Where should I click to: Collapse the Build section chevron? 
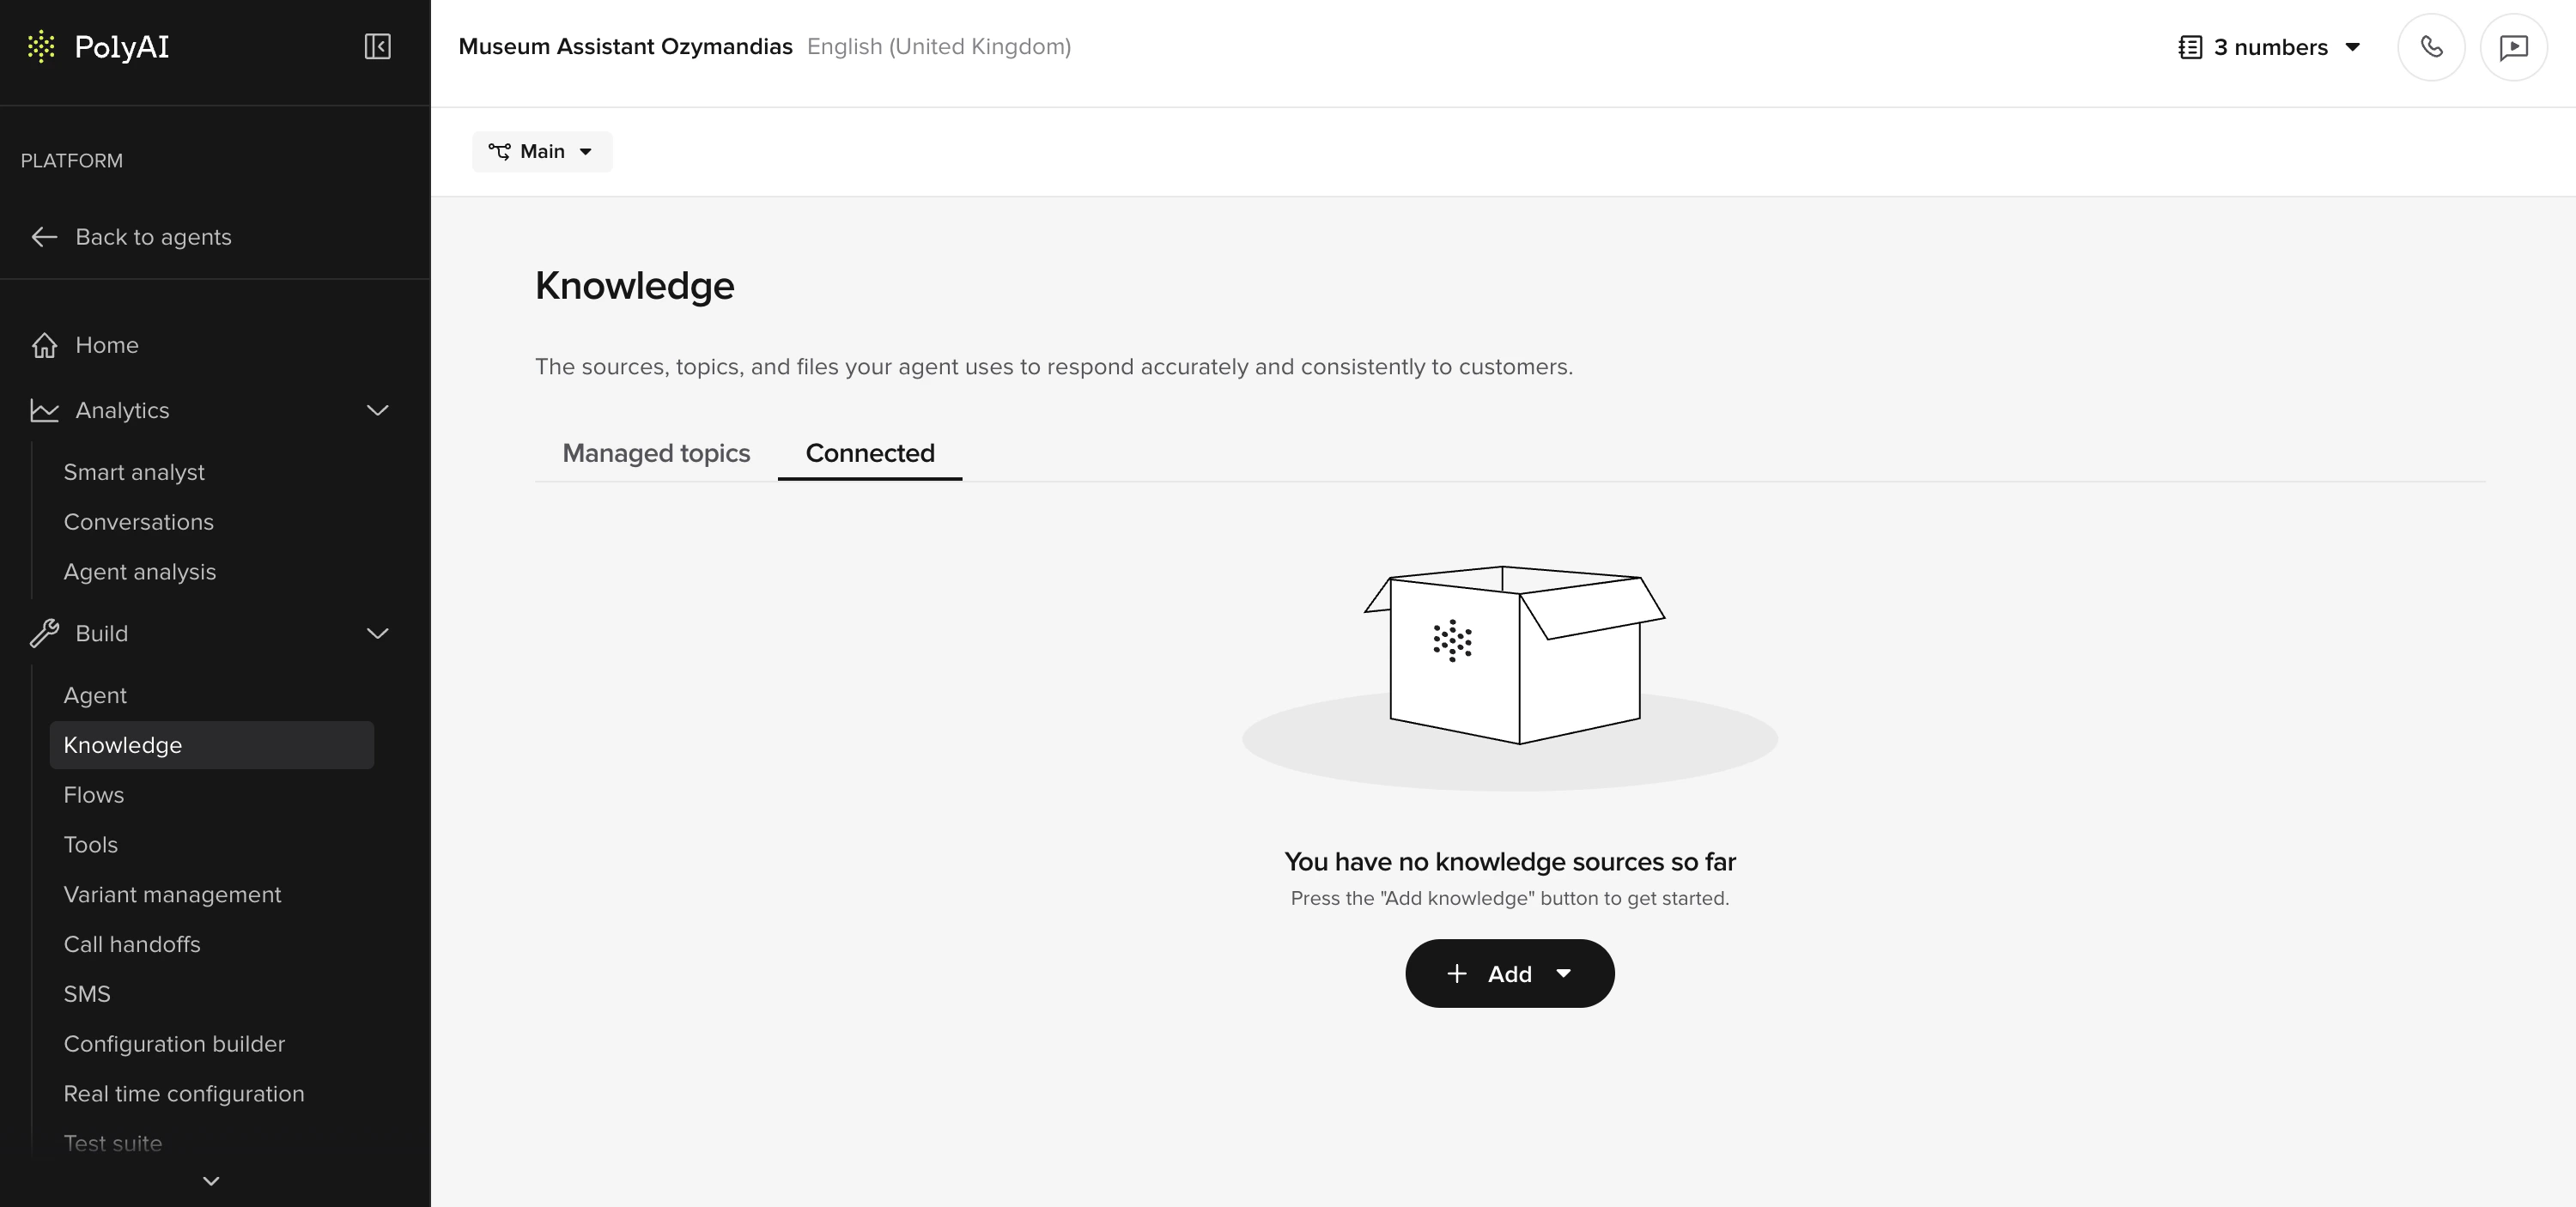[377, 633]
